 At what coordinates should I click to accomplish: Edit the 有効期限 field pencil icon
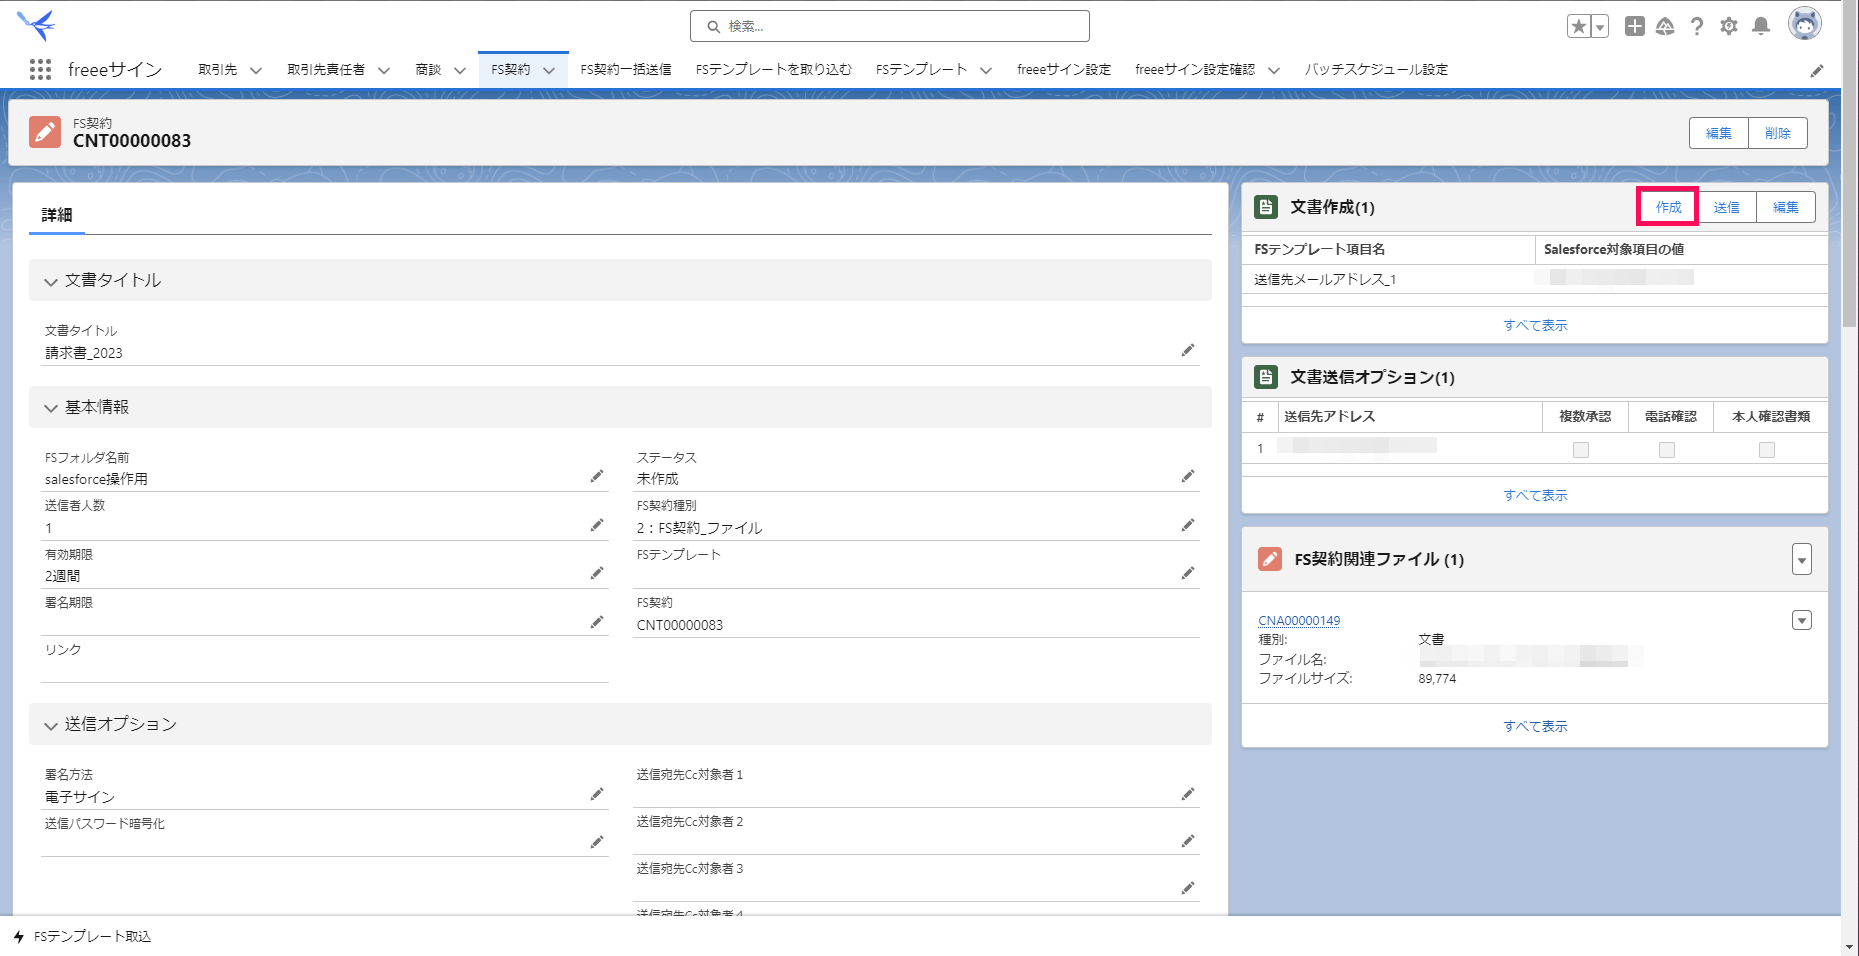(x=597, y=573)
